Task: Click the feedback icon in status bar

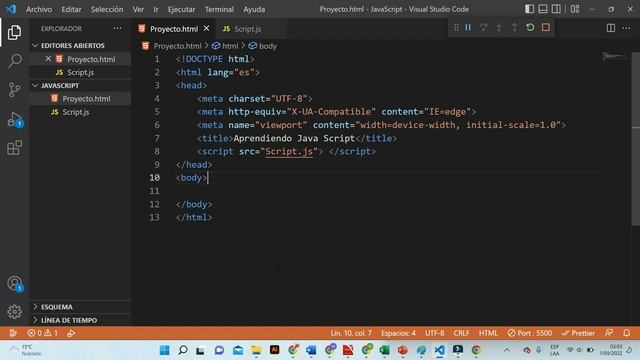Action: tap(609, 333)
